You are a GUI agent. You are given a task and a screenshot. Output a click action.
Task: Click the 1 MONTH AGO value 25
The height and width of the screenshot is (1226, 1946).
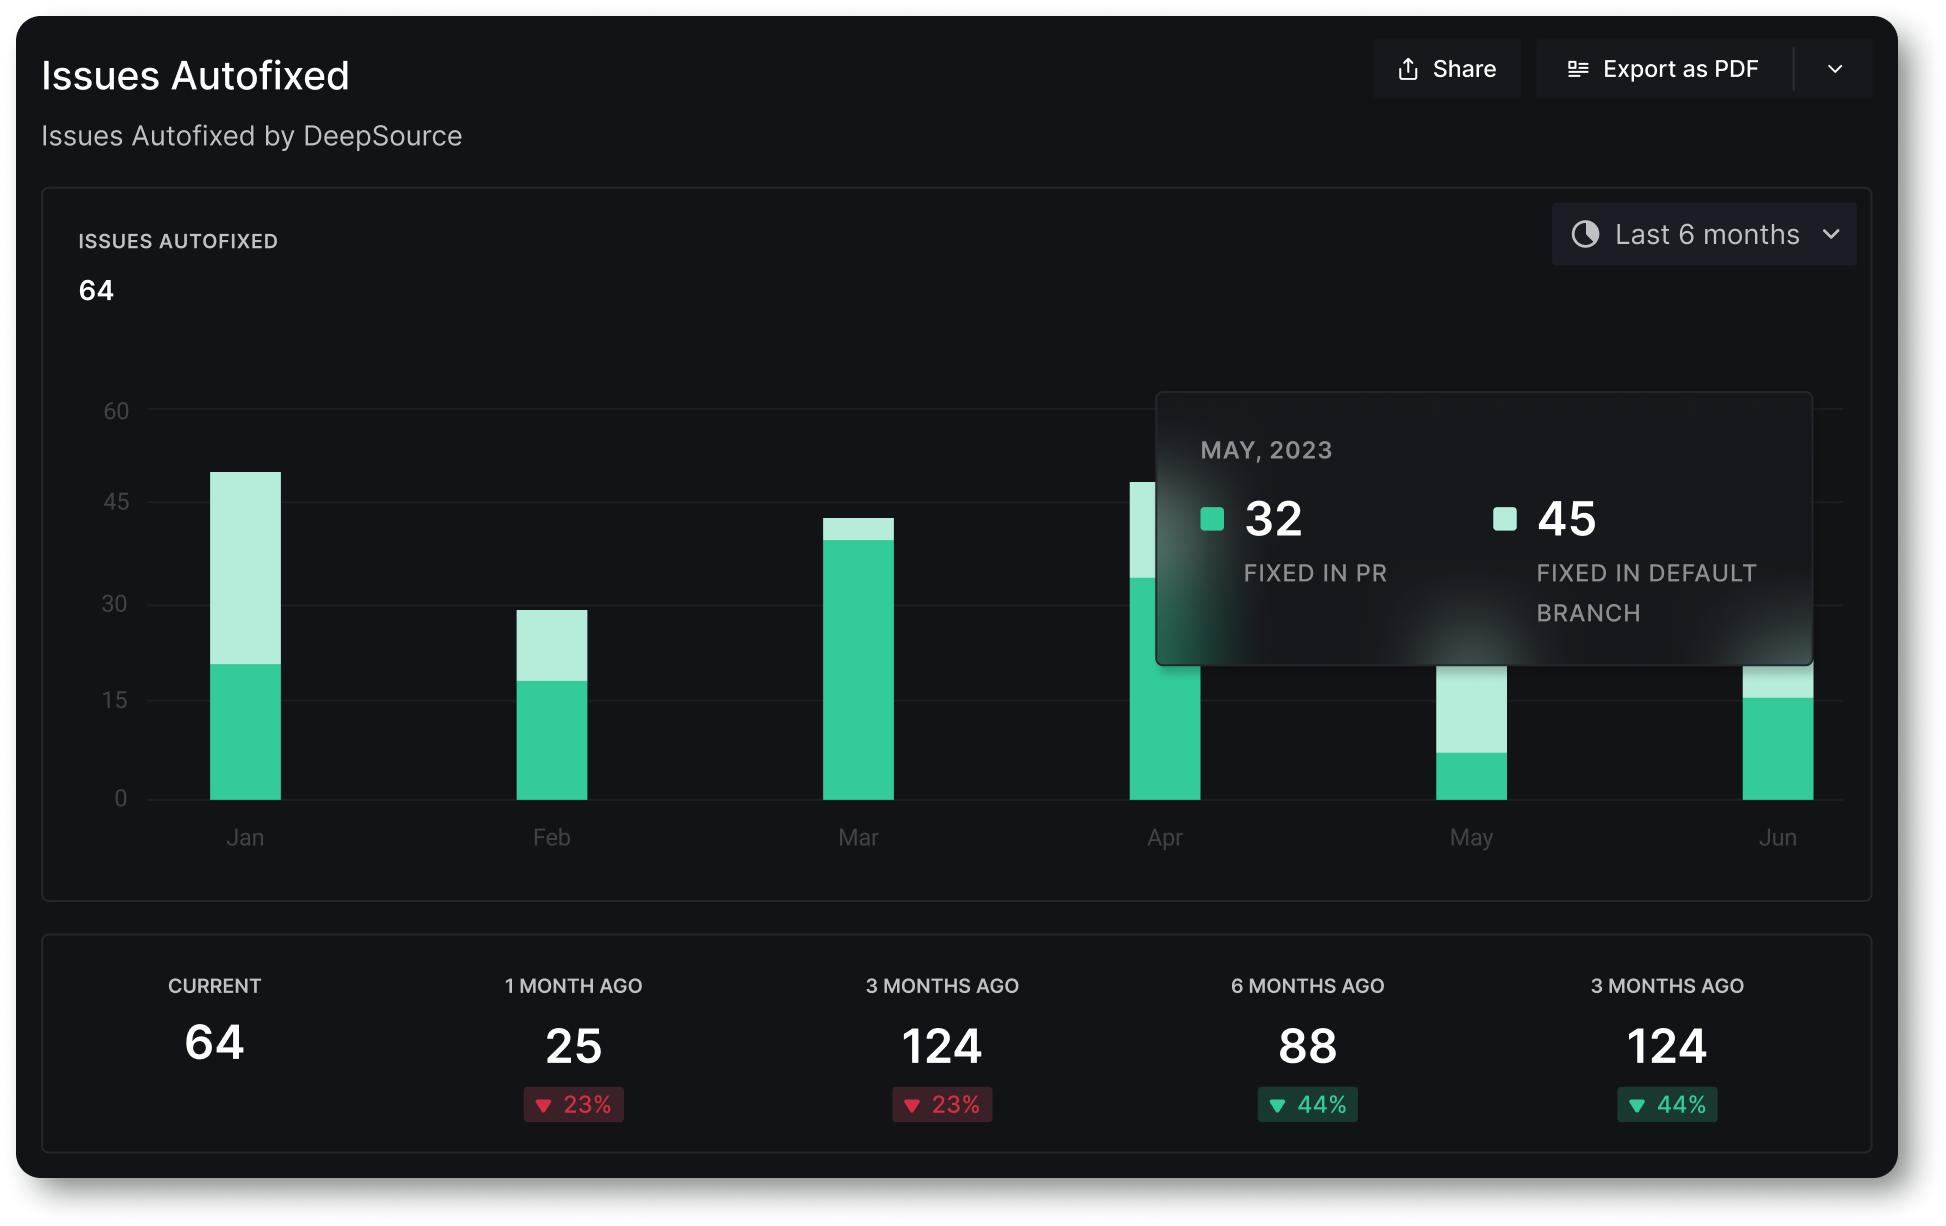(574, 1047)
